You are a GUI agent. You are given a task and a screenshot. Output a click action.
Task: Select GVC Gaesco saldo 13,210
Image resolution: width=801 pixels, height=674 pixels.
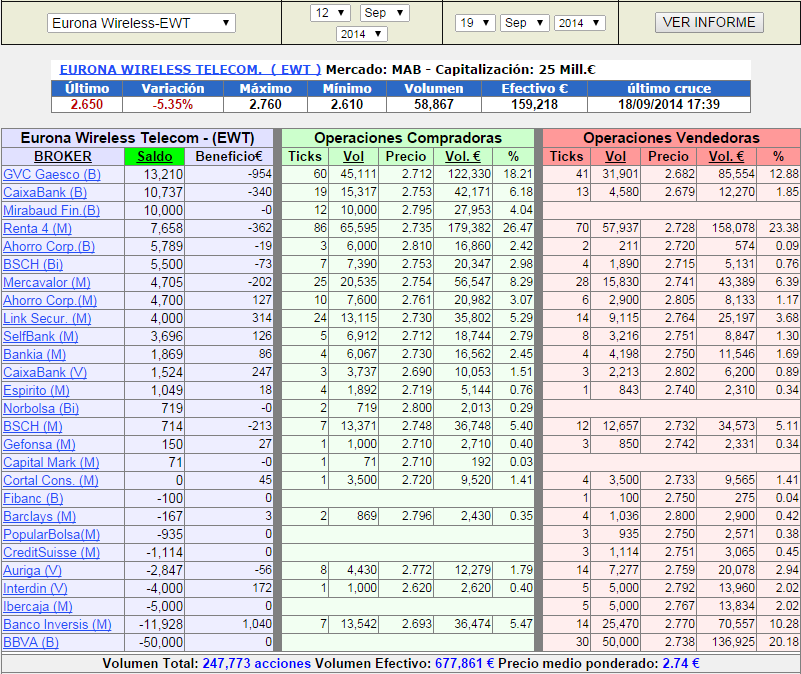click(163, 174)
